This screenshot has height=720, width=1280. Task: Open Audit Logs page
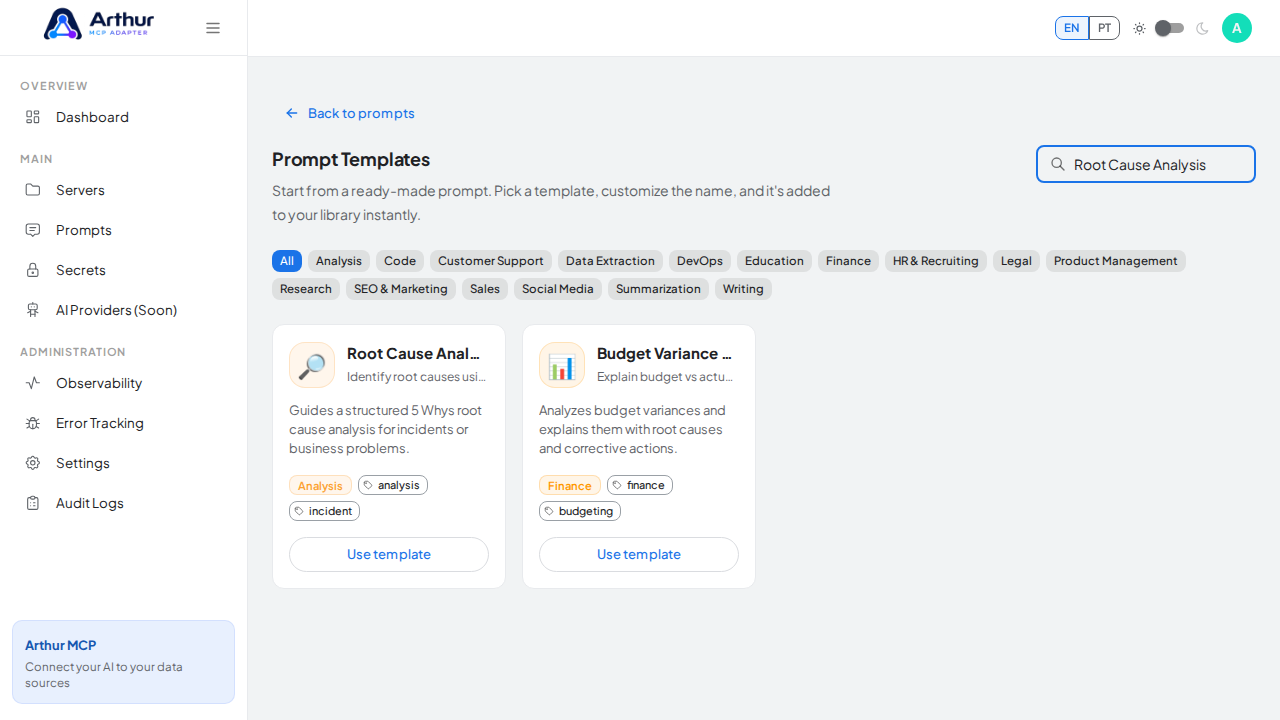tap(124, 503)
